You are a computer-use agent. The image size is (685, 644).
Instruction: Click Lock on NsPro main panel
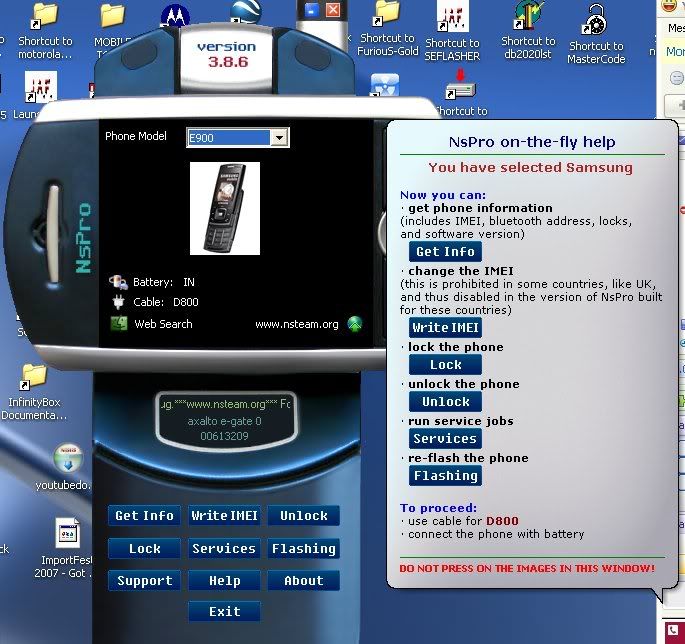tap(144, 548)
